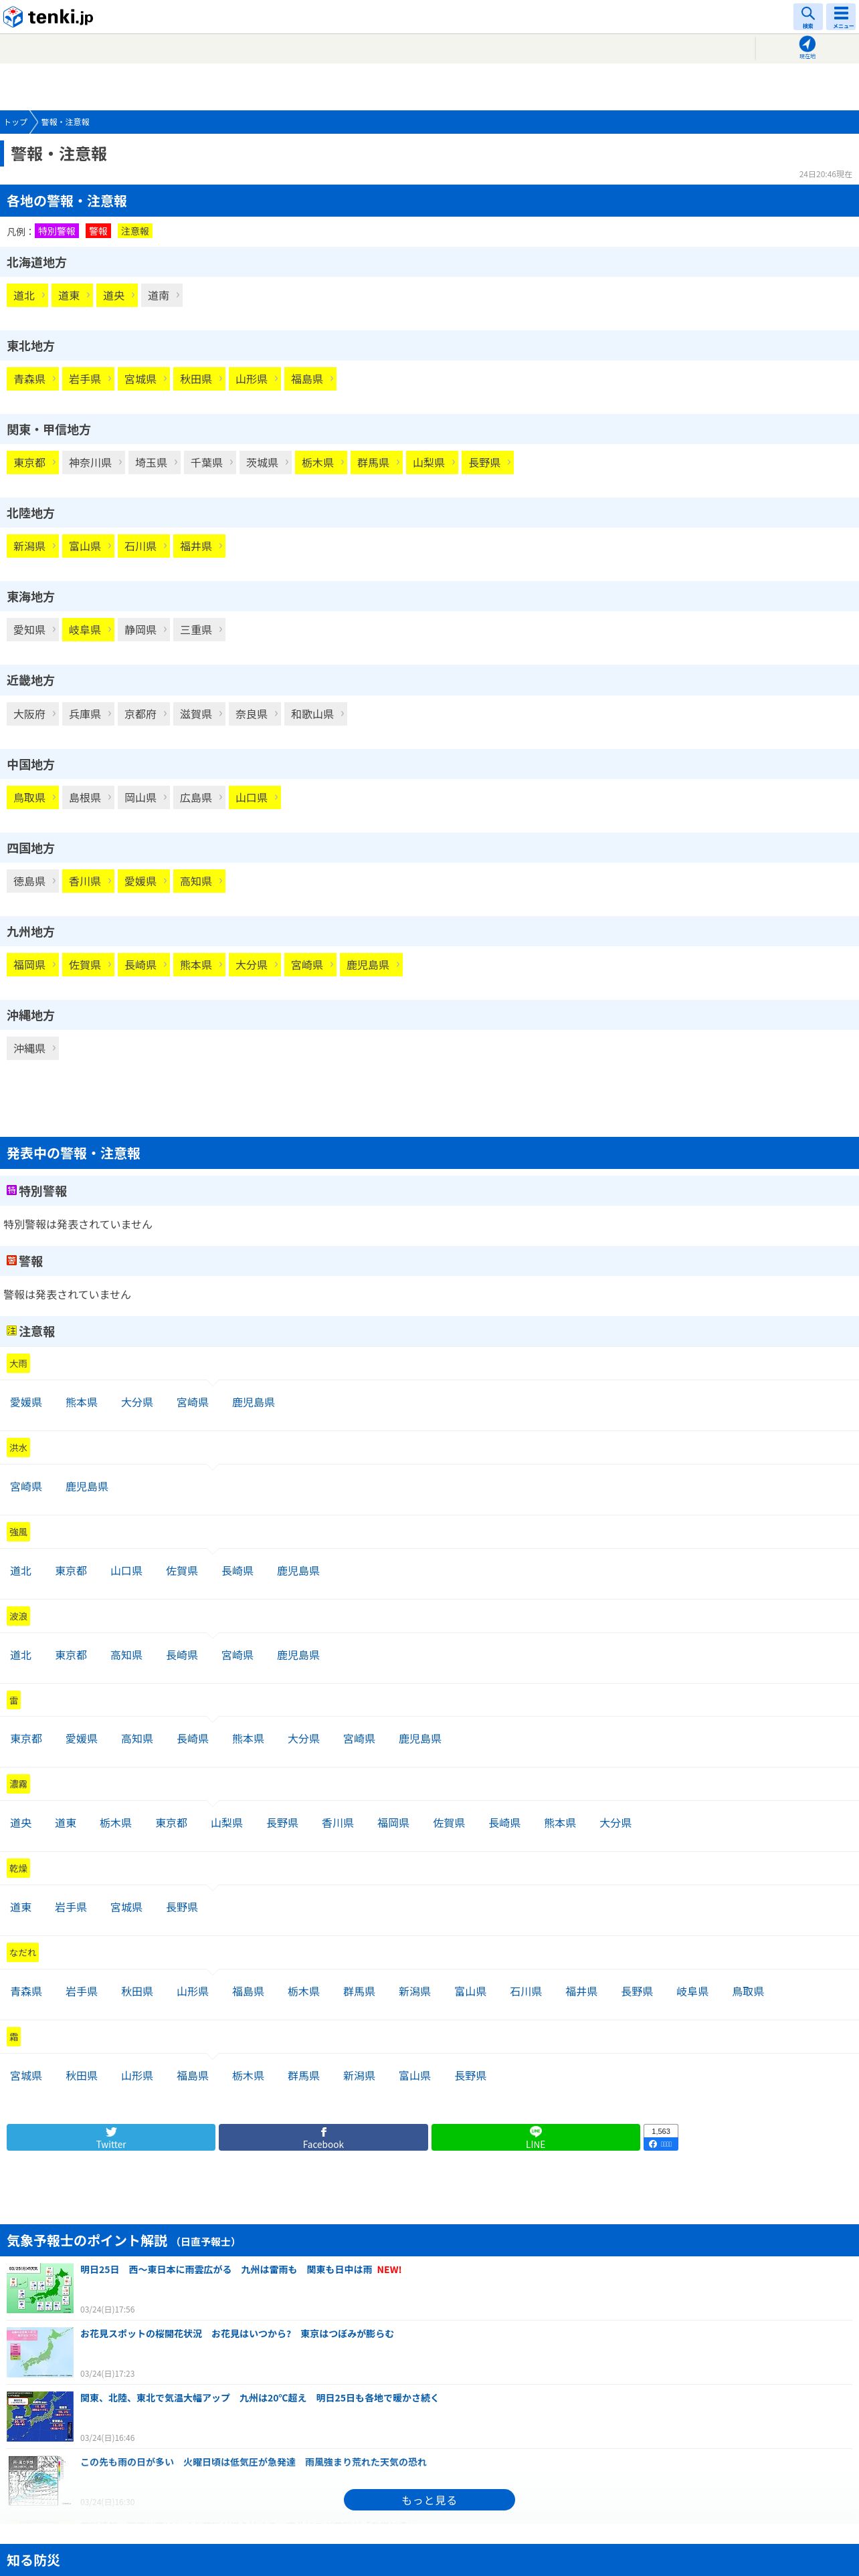Read この先も雨の日が多い article
The height and width of the screenshot is (2576, 859).
coord(253,2462)
